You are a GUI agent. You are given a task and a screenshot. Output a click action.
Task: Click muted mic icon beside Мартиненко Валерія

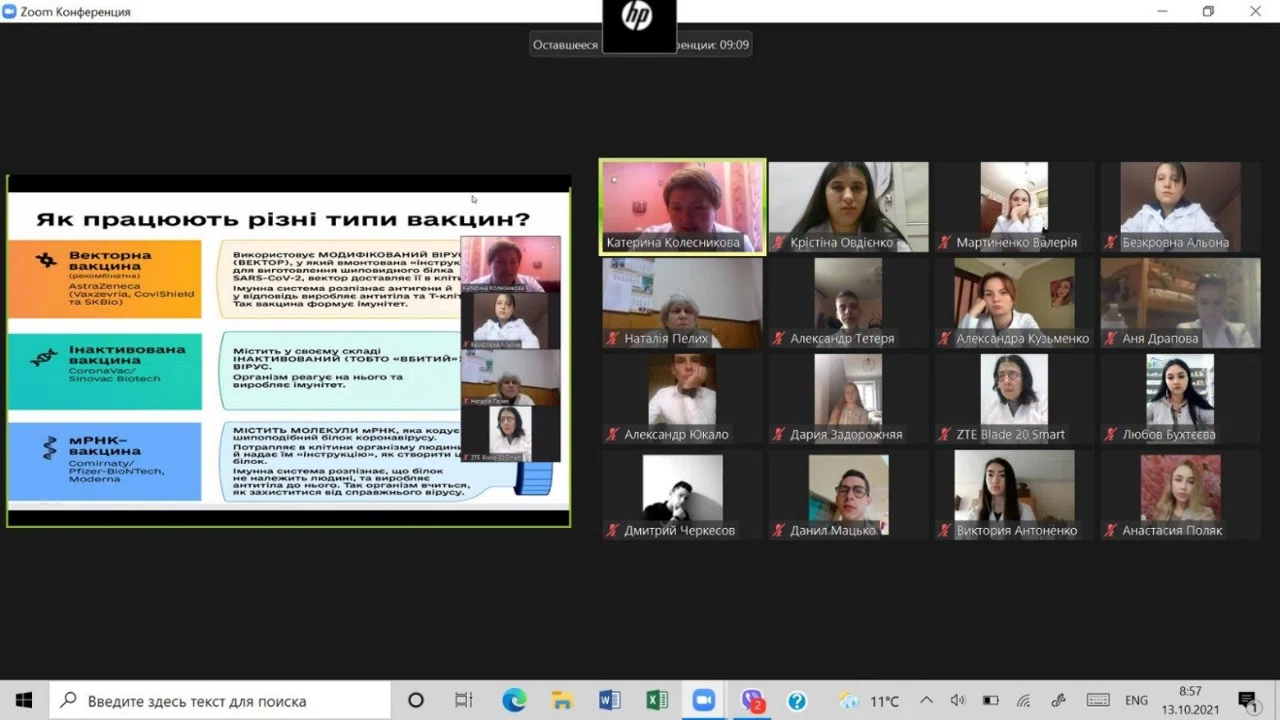[944, 242]
